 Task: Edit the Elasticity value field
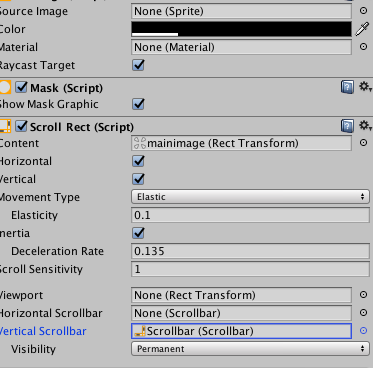point(250,215)
